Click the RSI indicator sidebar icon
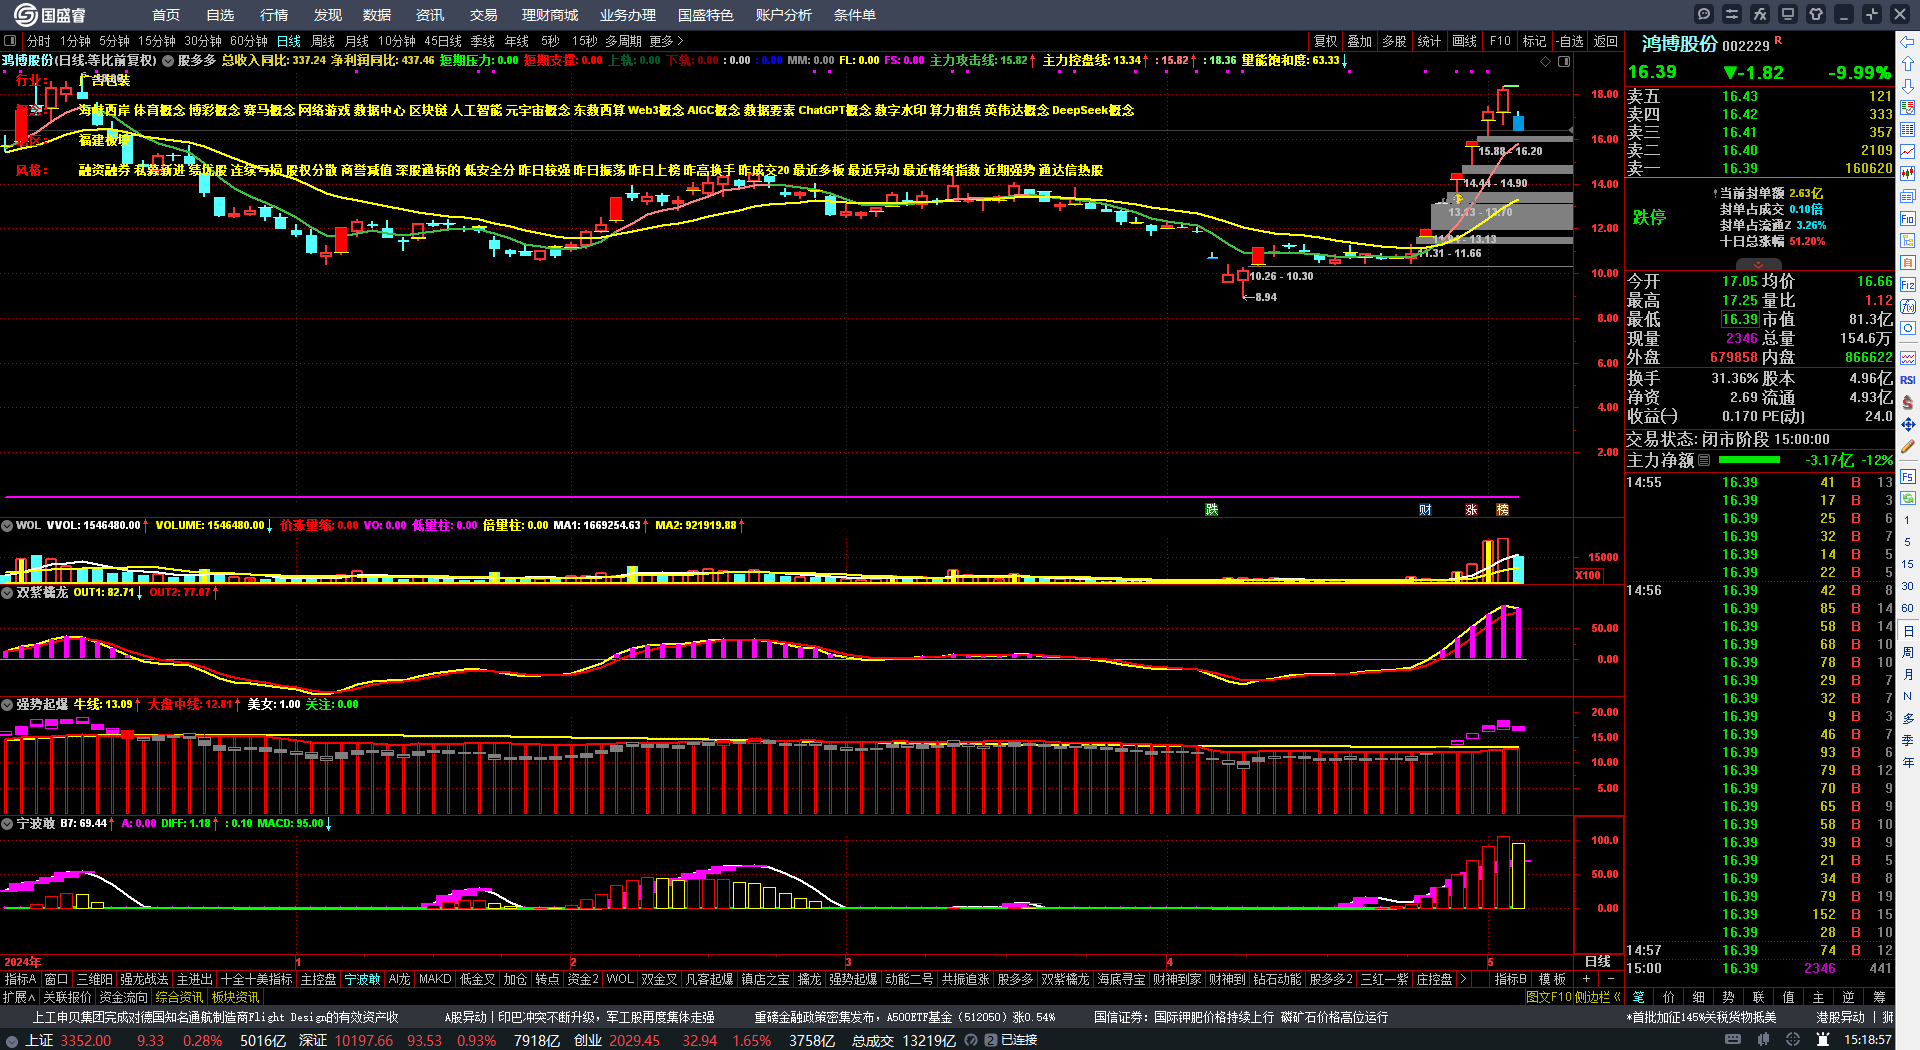Image resolution: width=1920 pixels, height=1050 pixels. [1908, 380]
